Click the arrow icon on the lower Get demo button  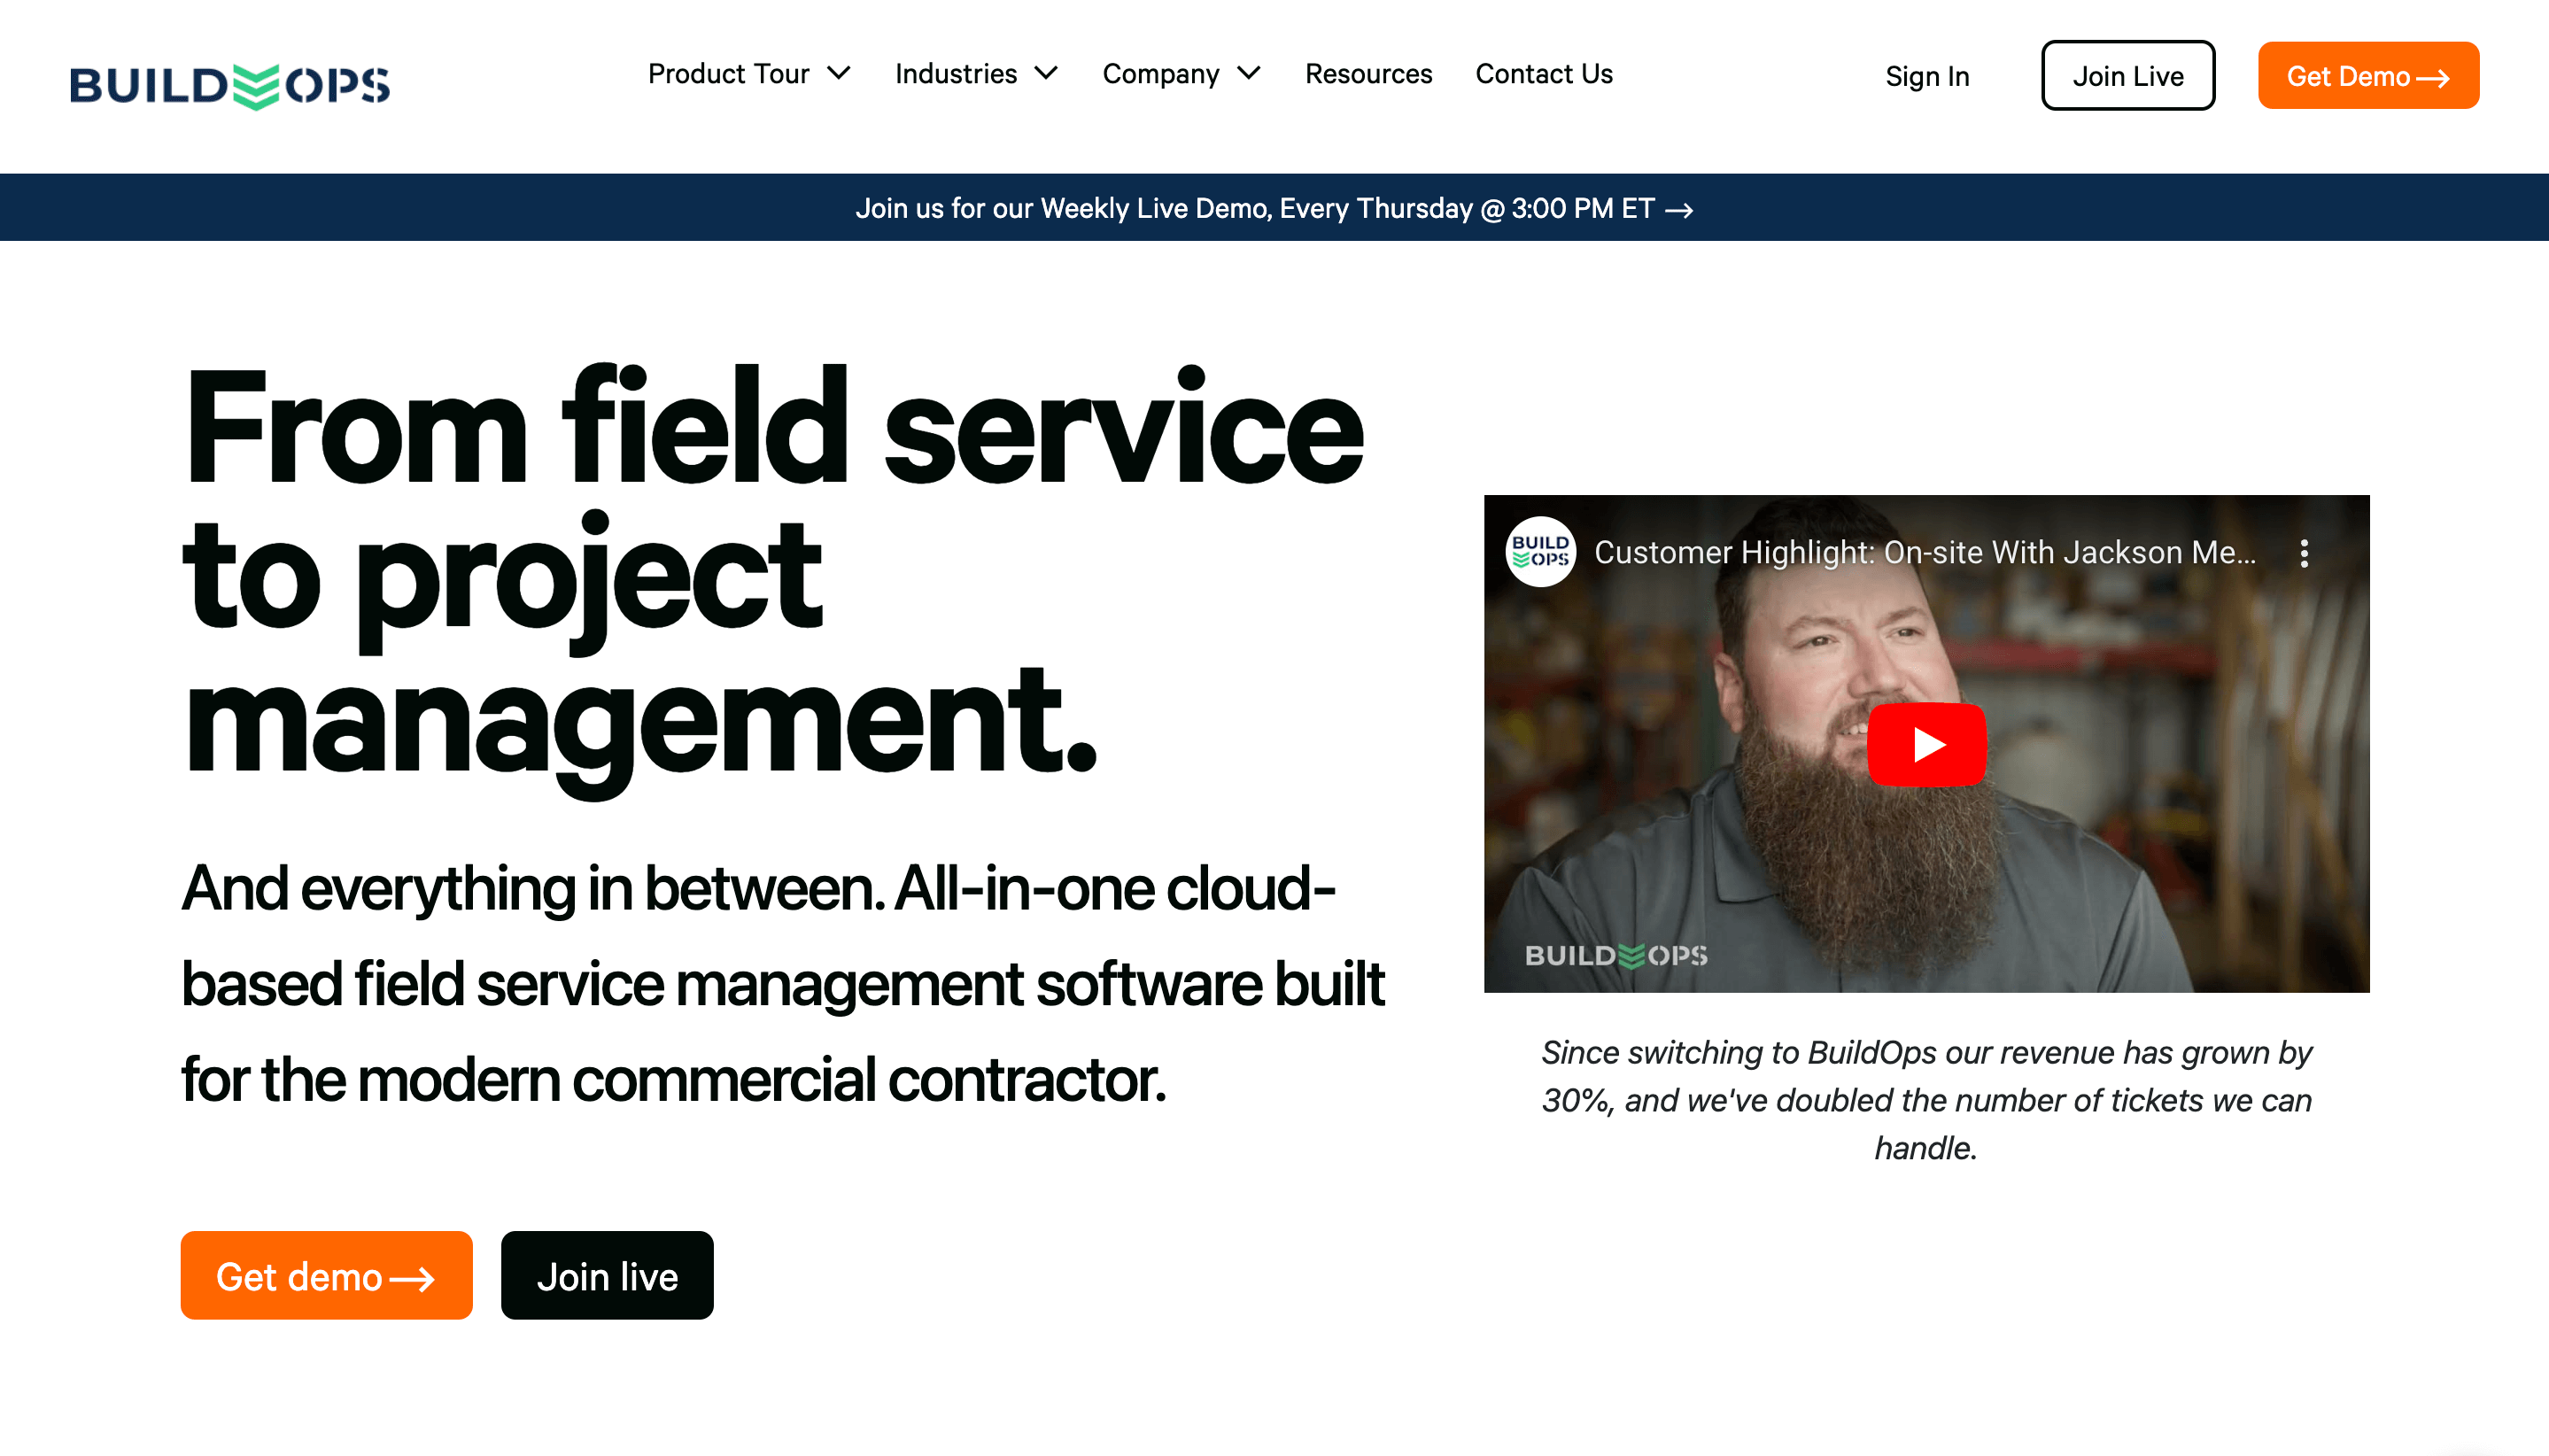[410, 1276]
